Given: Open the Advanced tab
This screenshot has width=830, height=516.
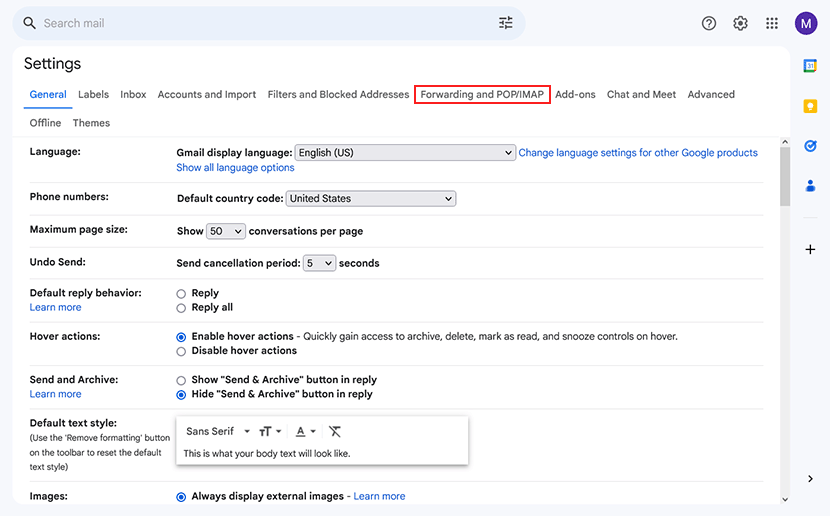Looking at the screenshot, I should pyautogui.click(x=711, y=94).
